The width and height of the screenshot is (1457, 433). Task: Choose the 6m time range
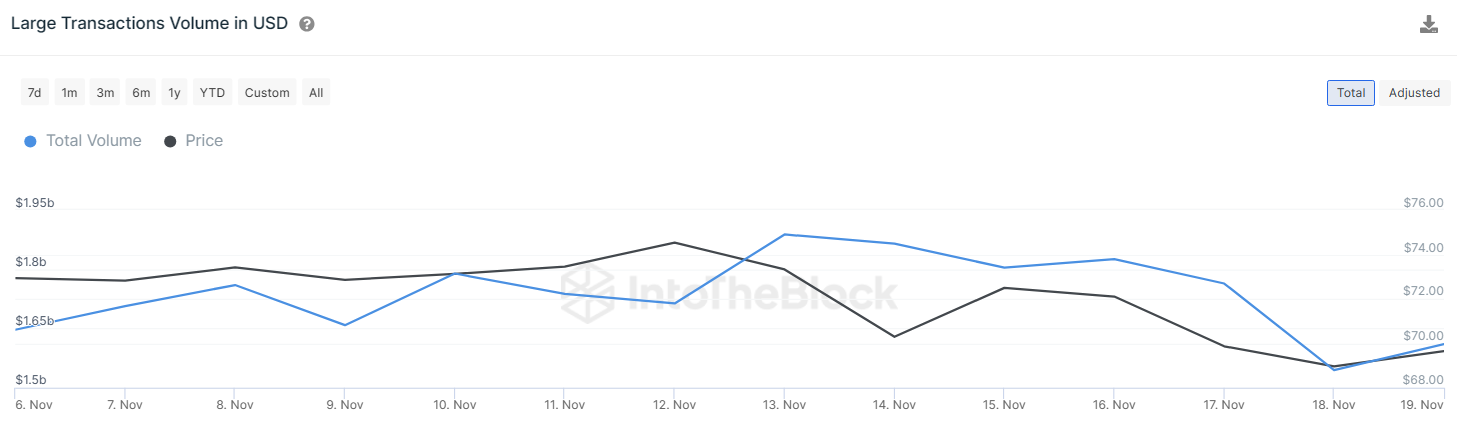click(141, 93)
